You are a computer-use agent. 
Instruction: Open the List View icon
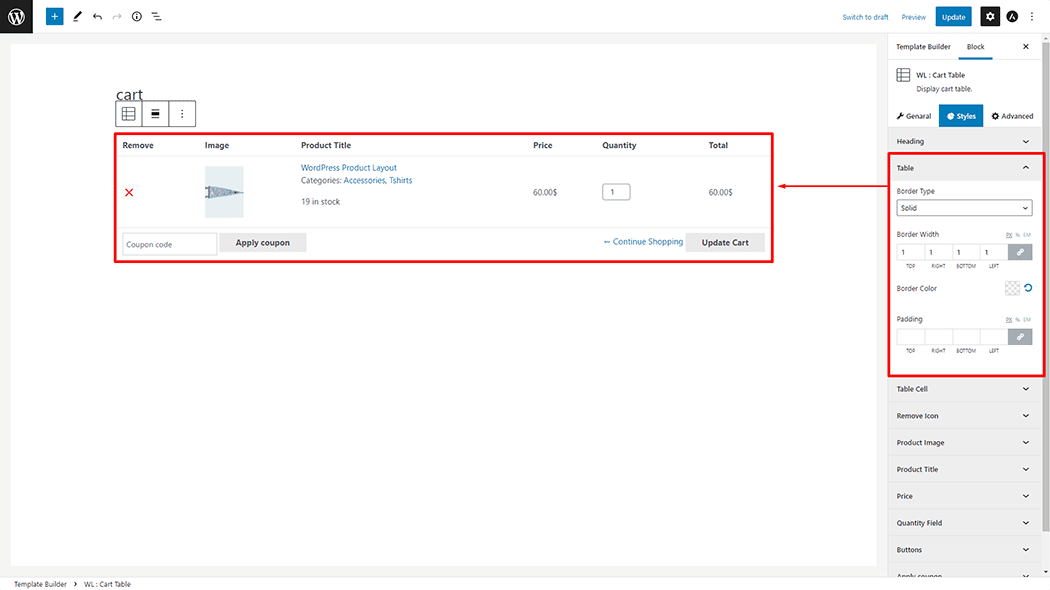click(157, 17)
